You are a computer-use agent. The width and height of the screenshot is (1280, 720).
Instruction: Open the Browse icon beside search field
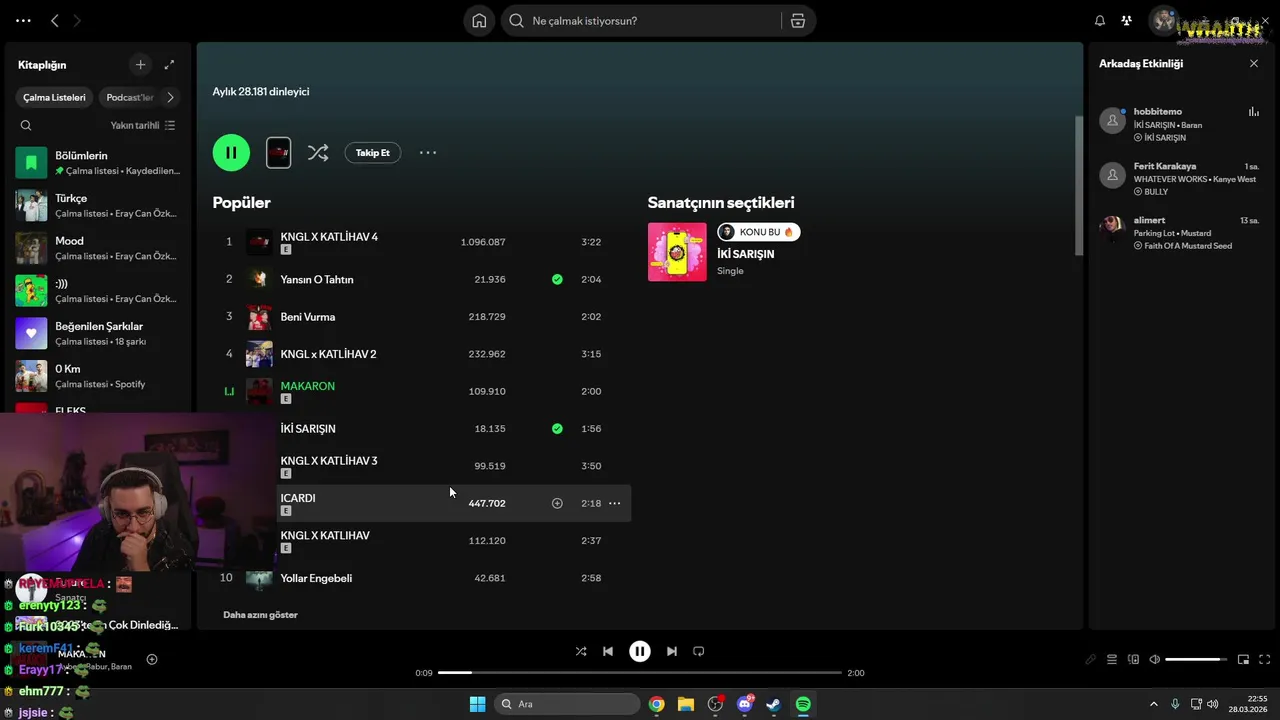pos(798,21)
